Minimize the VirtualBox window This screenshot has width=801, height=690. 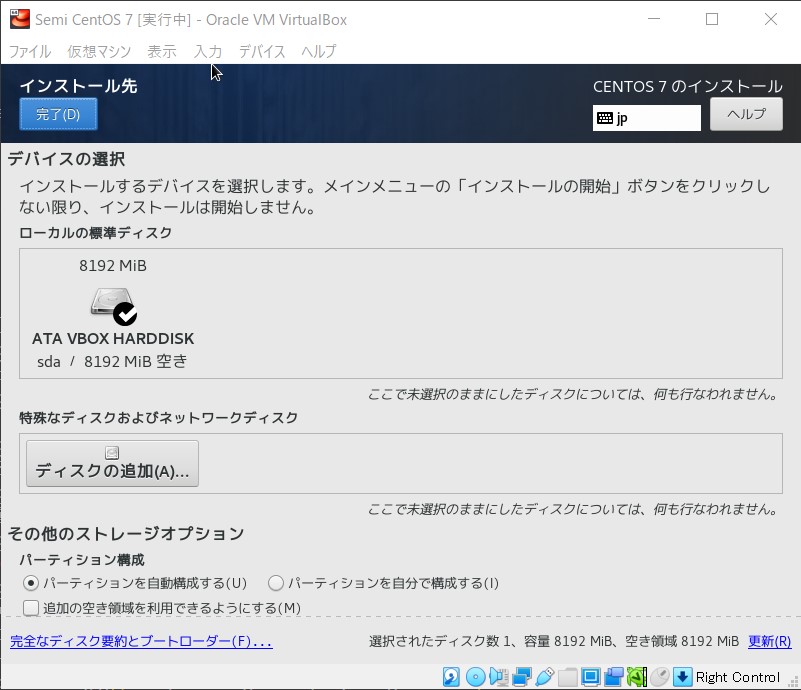(x=654, y=19)
